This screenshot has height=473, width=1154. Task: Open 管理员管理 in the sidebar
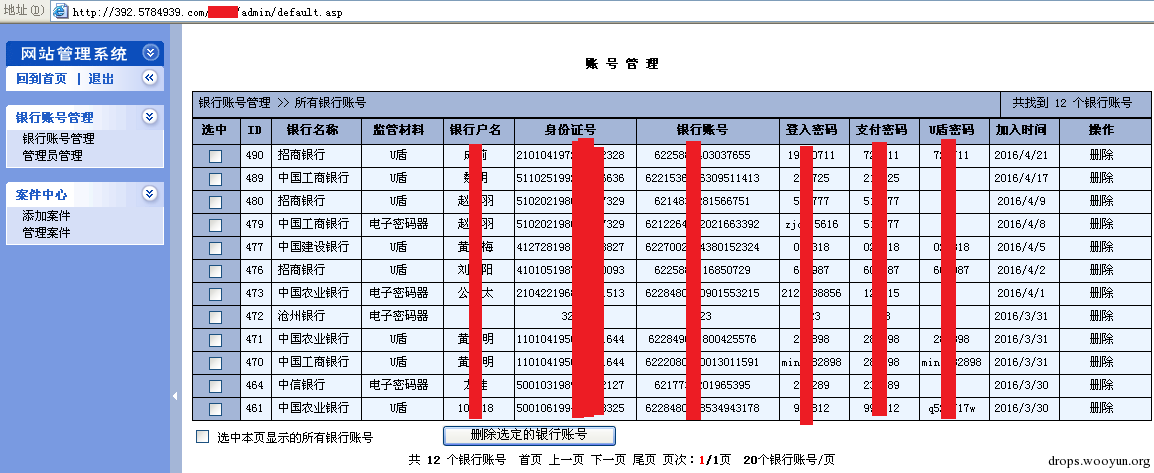pyautogui.click(x=52, y=156)
